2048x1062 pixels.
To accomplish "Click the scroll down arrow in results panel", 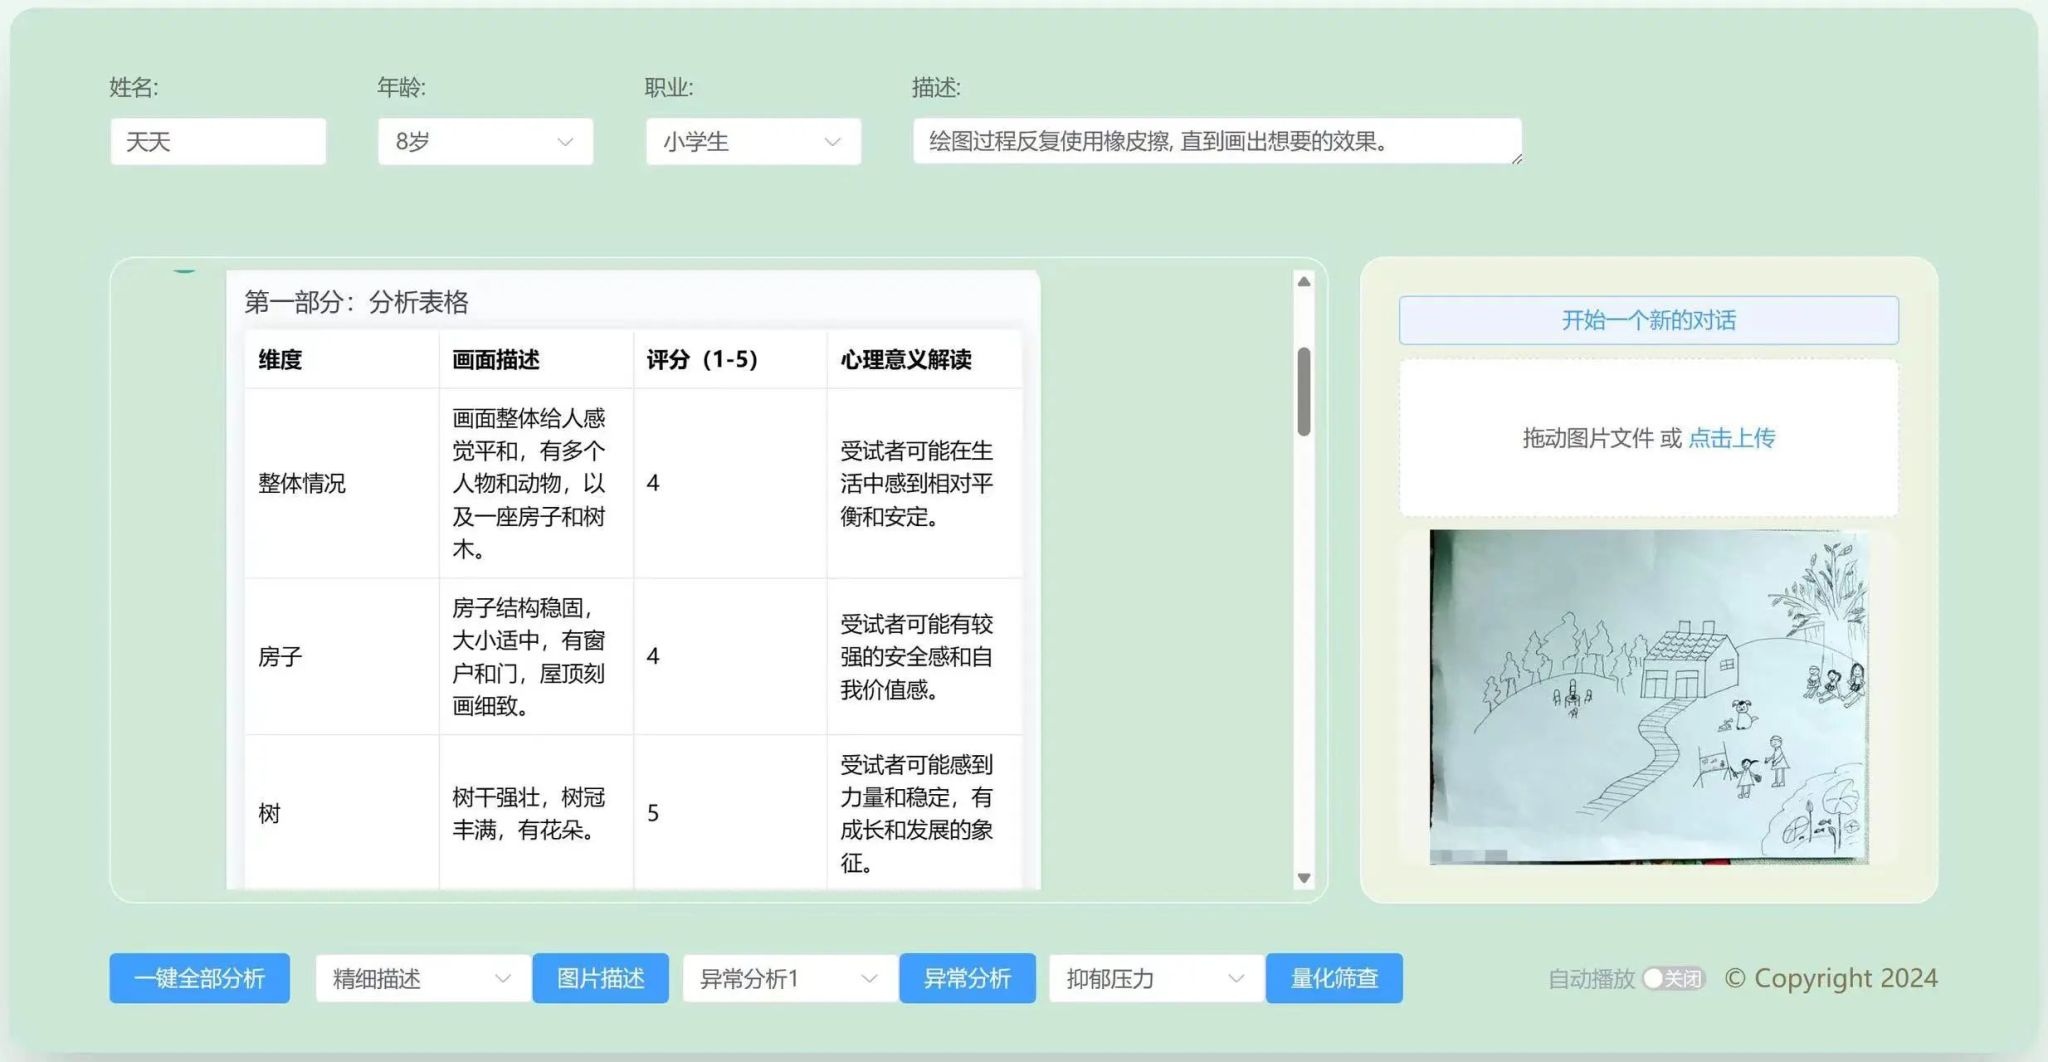I will pos(1304,878).
